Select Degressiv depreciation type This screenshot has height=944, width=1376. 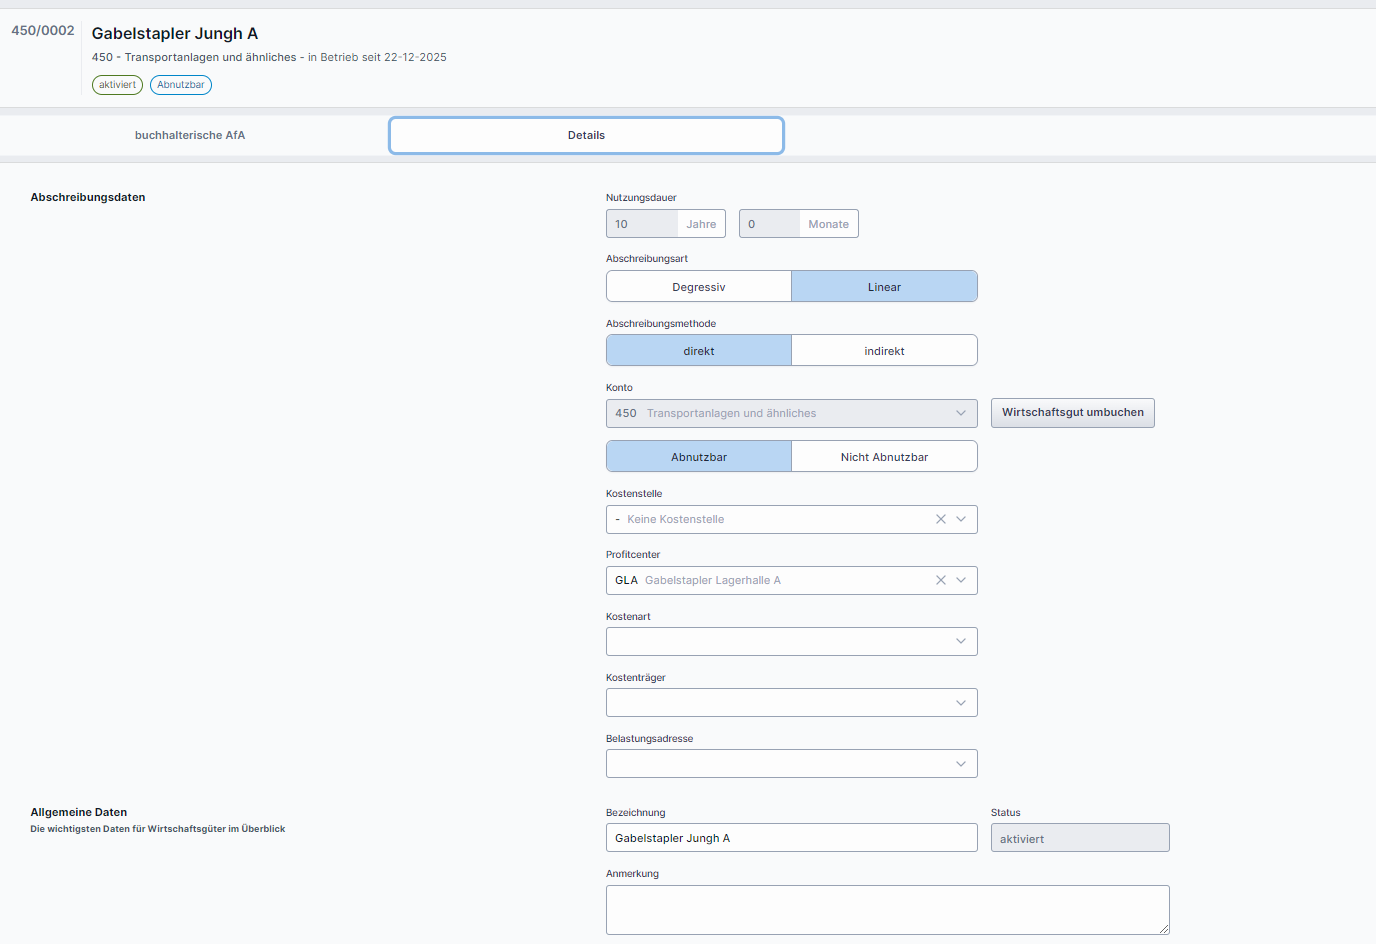pos(698,287)
